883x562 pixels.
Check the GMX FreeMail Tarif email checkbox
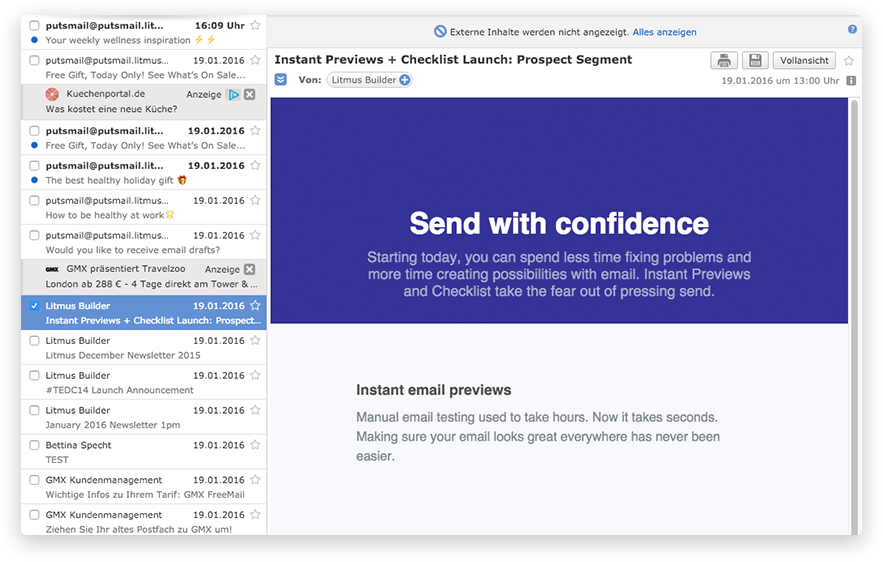coord(34,480)
